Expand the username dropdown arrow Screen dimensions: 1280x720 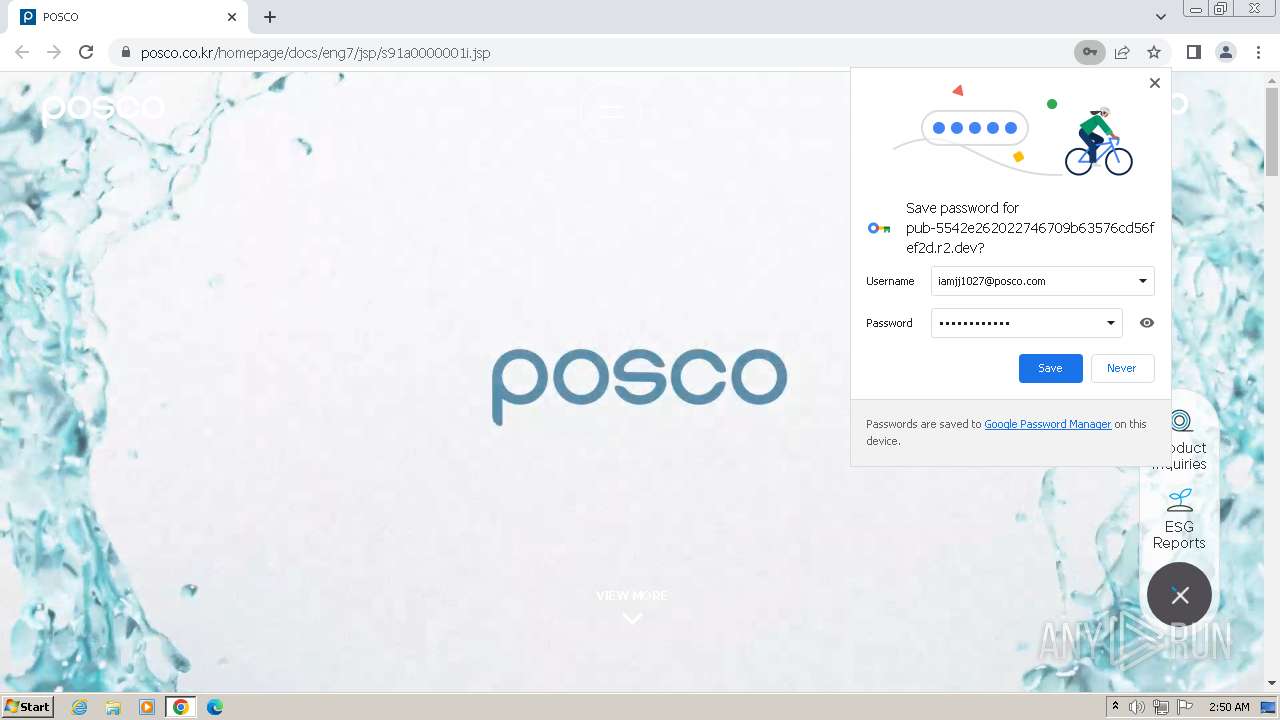(1142, 281)
